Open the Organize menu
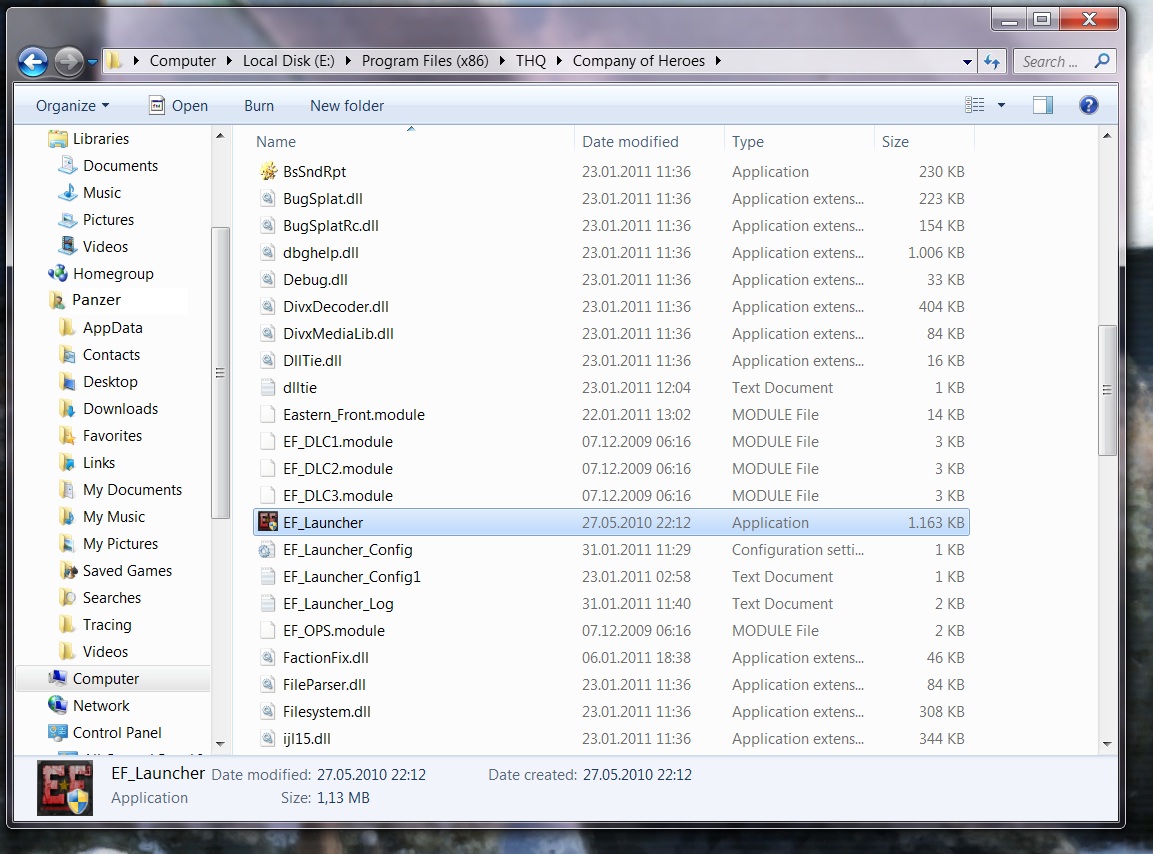The width and height of the screenshot is (1153, 854). (72, 106)
